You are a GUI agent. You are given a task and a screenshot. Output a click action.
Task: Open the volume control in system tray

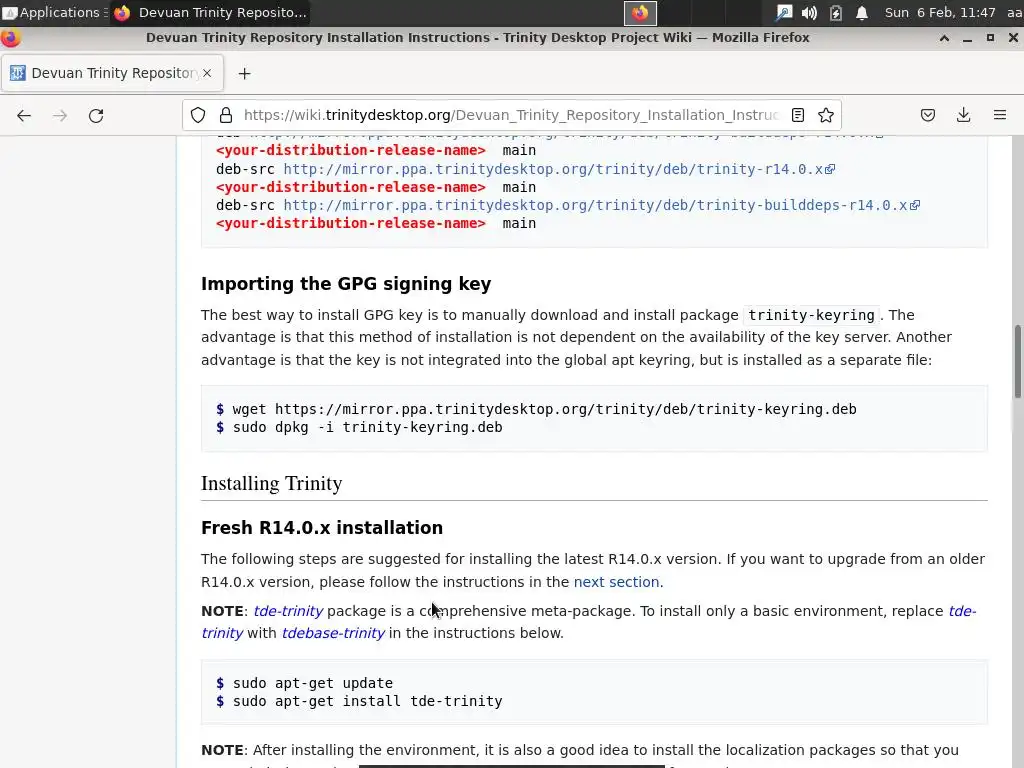(809, 13)
